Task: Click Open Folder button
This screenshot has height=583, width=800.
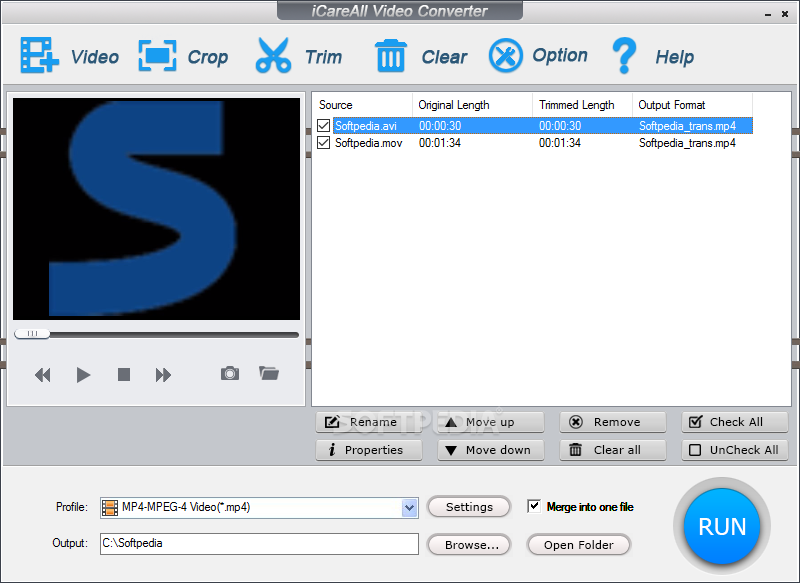Action: 579,544
